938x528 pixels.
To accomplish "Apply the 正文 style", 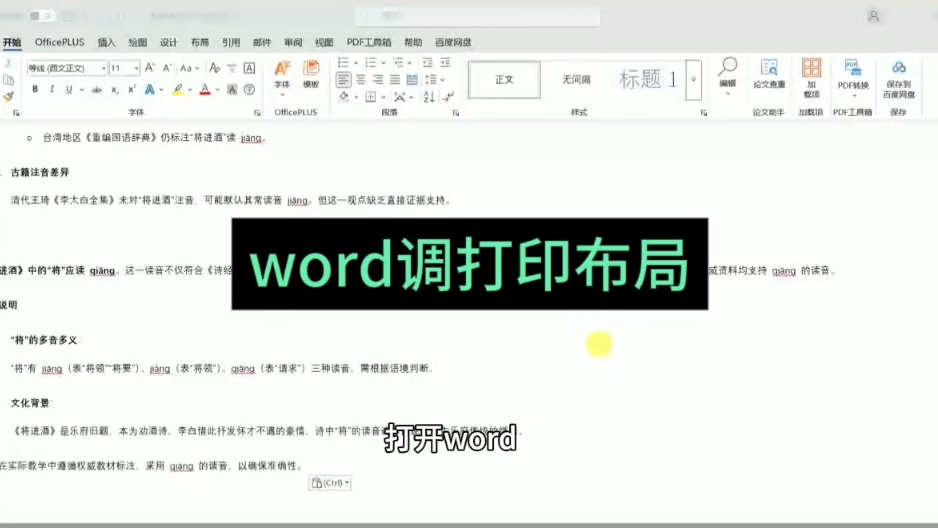I will tap(504, 80).
